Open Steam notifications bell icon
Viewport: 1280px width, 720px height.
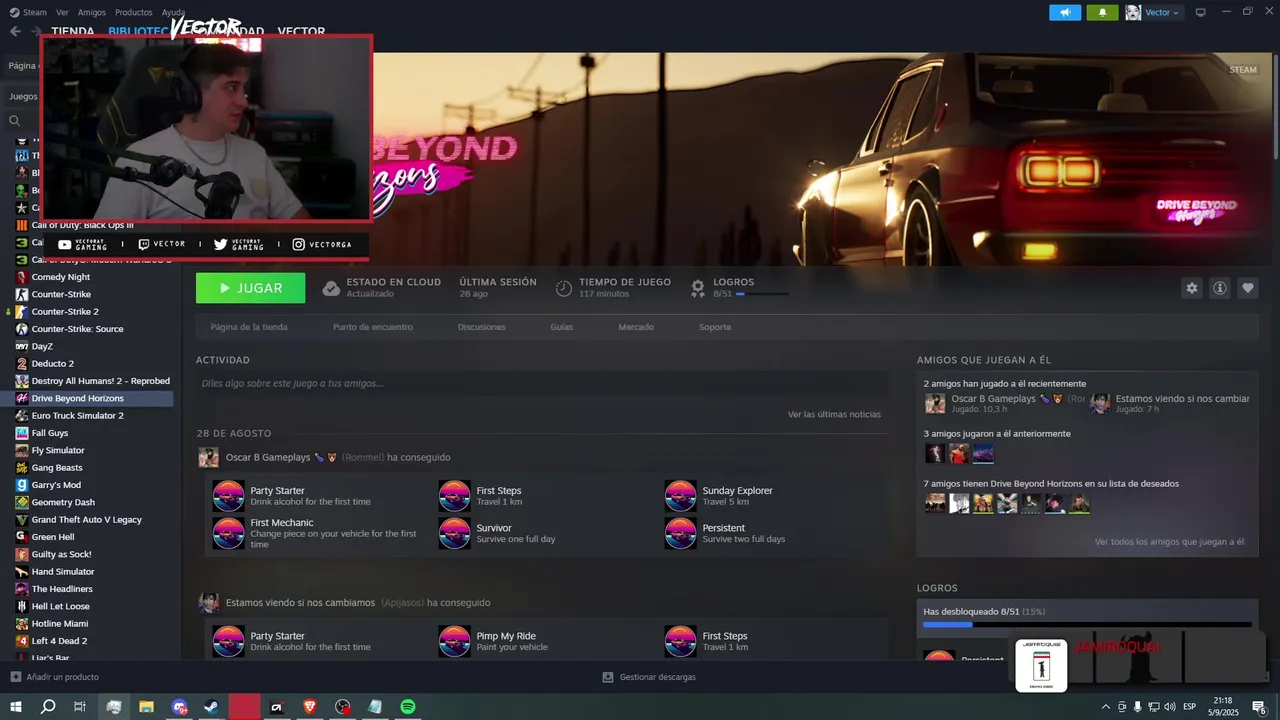1102,12
